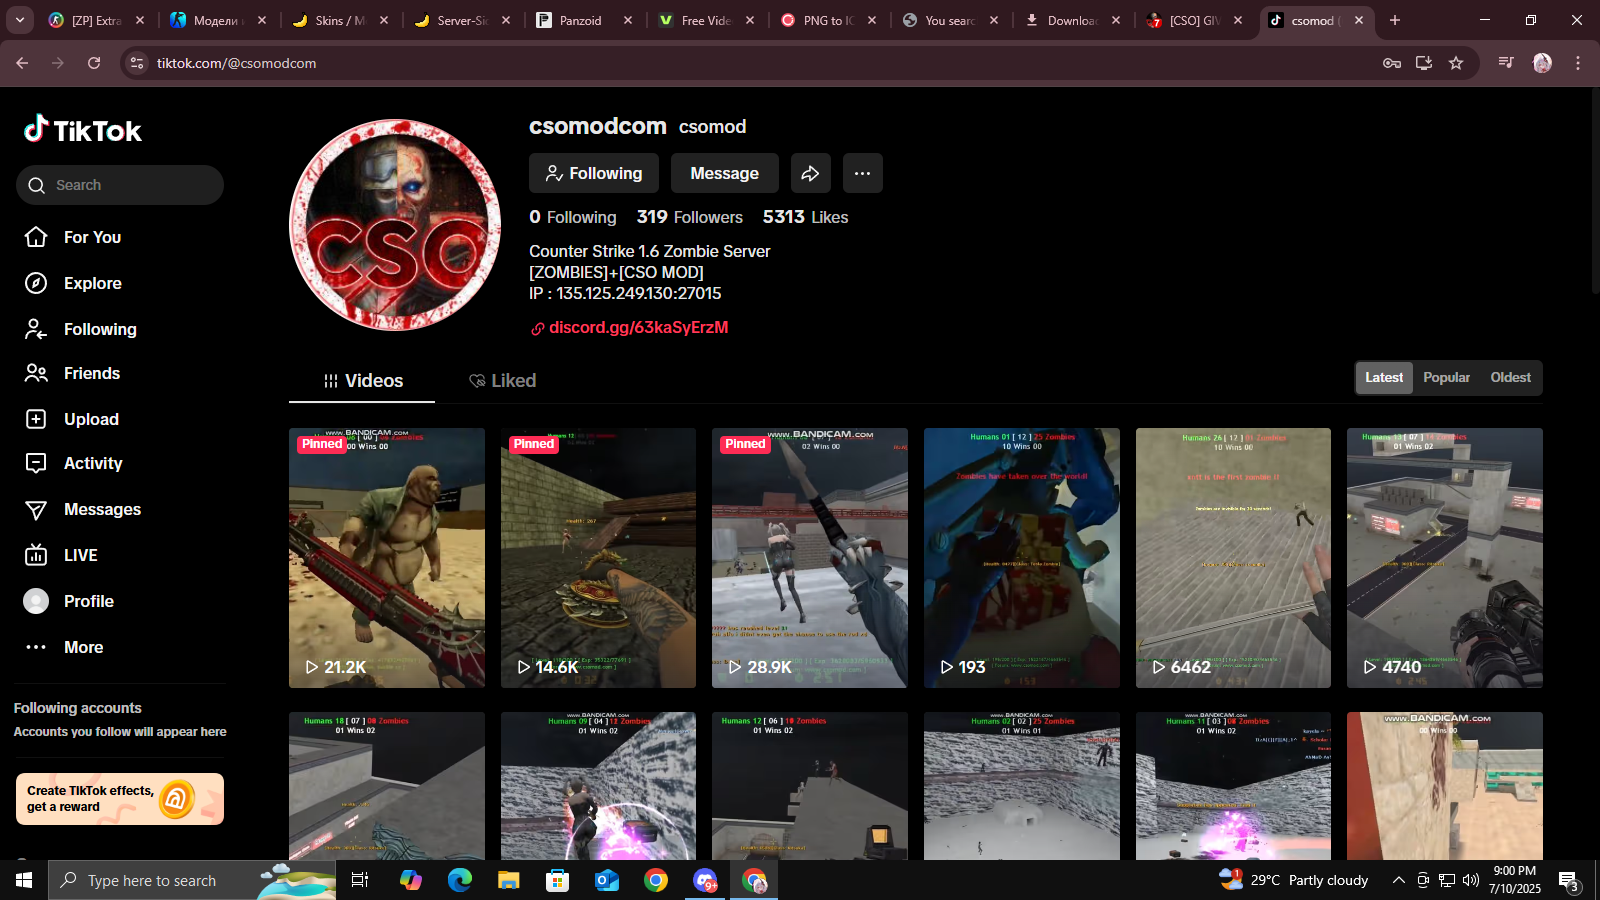Expand the More sidebar menu
Image resolution: width=1600 pixels, height=900 pixels.
pyautogui.click(x=83, y=647)
